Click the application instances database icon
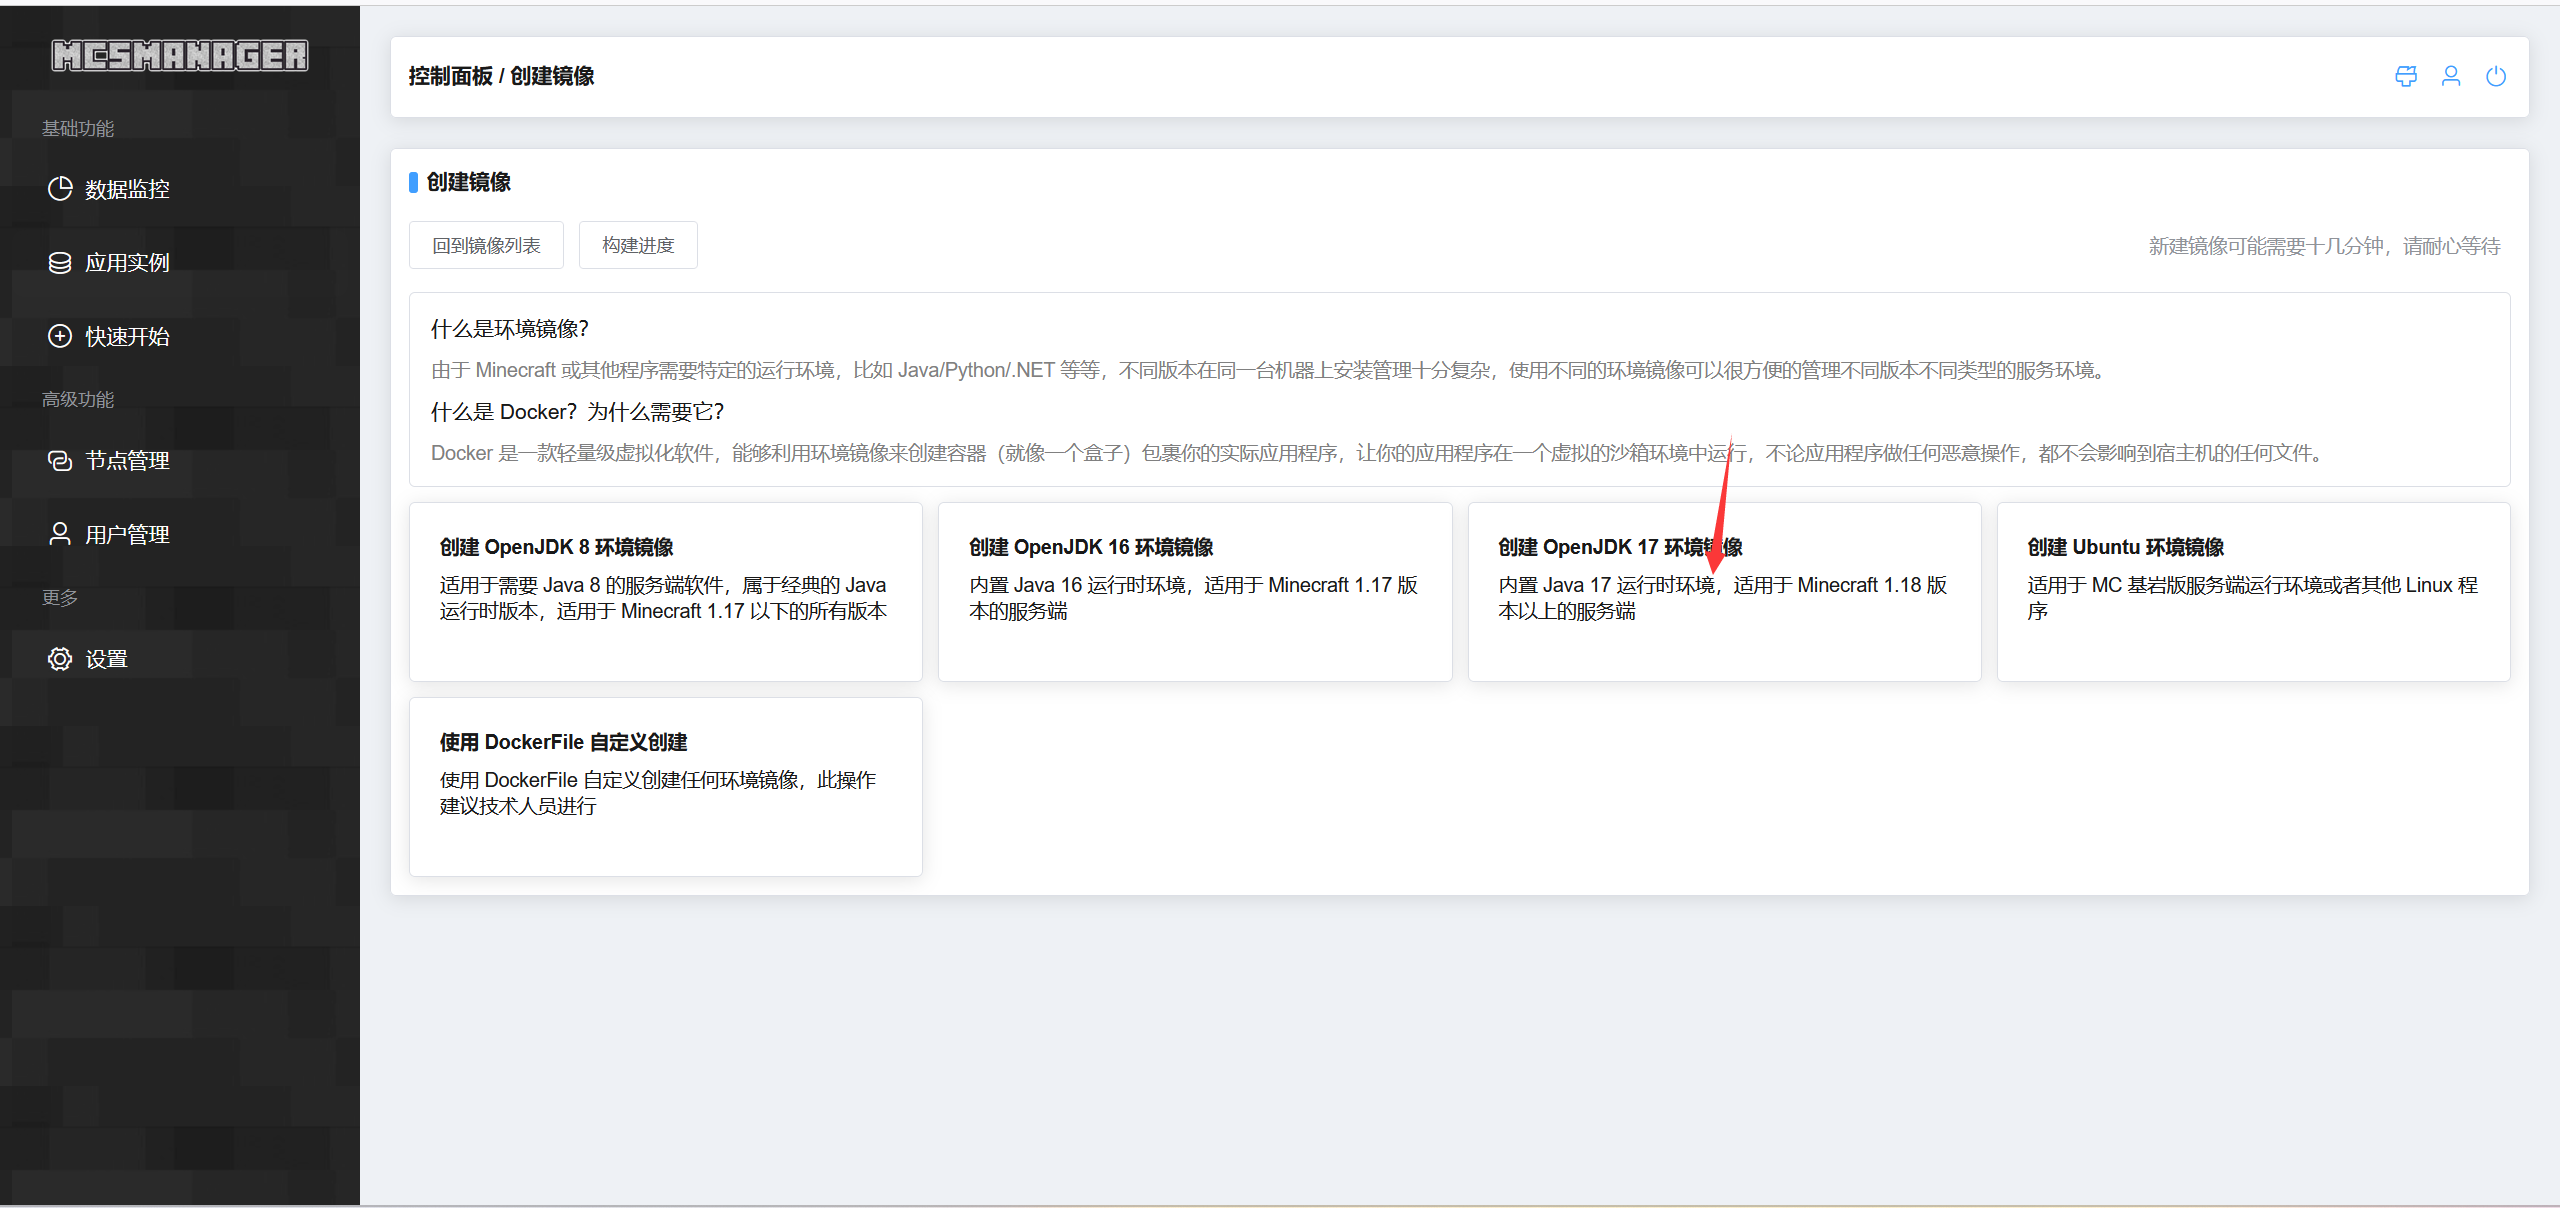This screenshot has width=2560, height=1208. coord(60,262)
